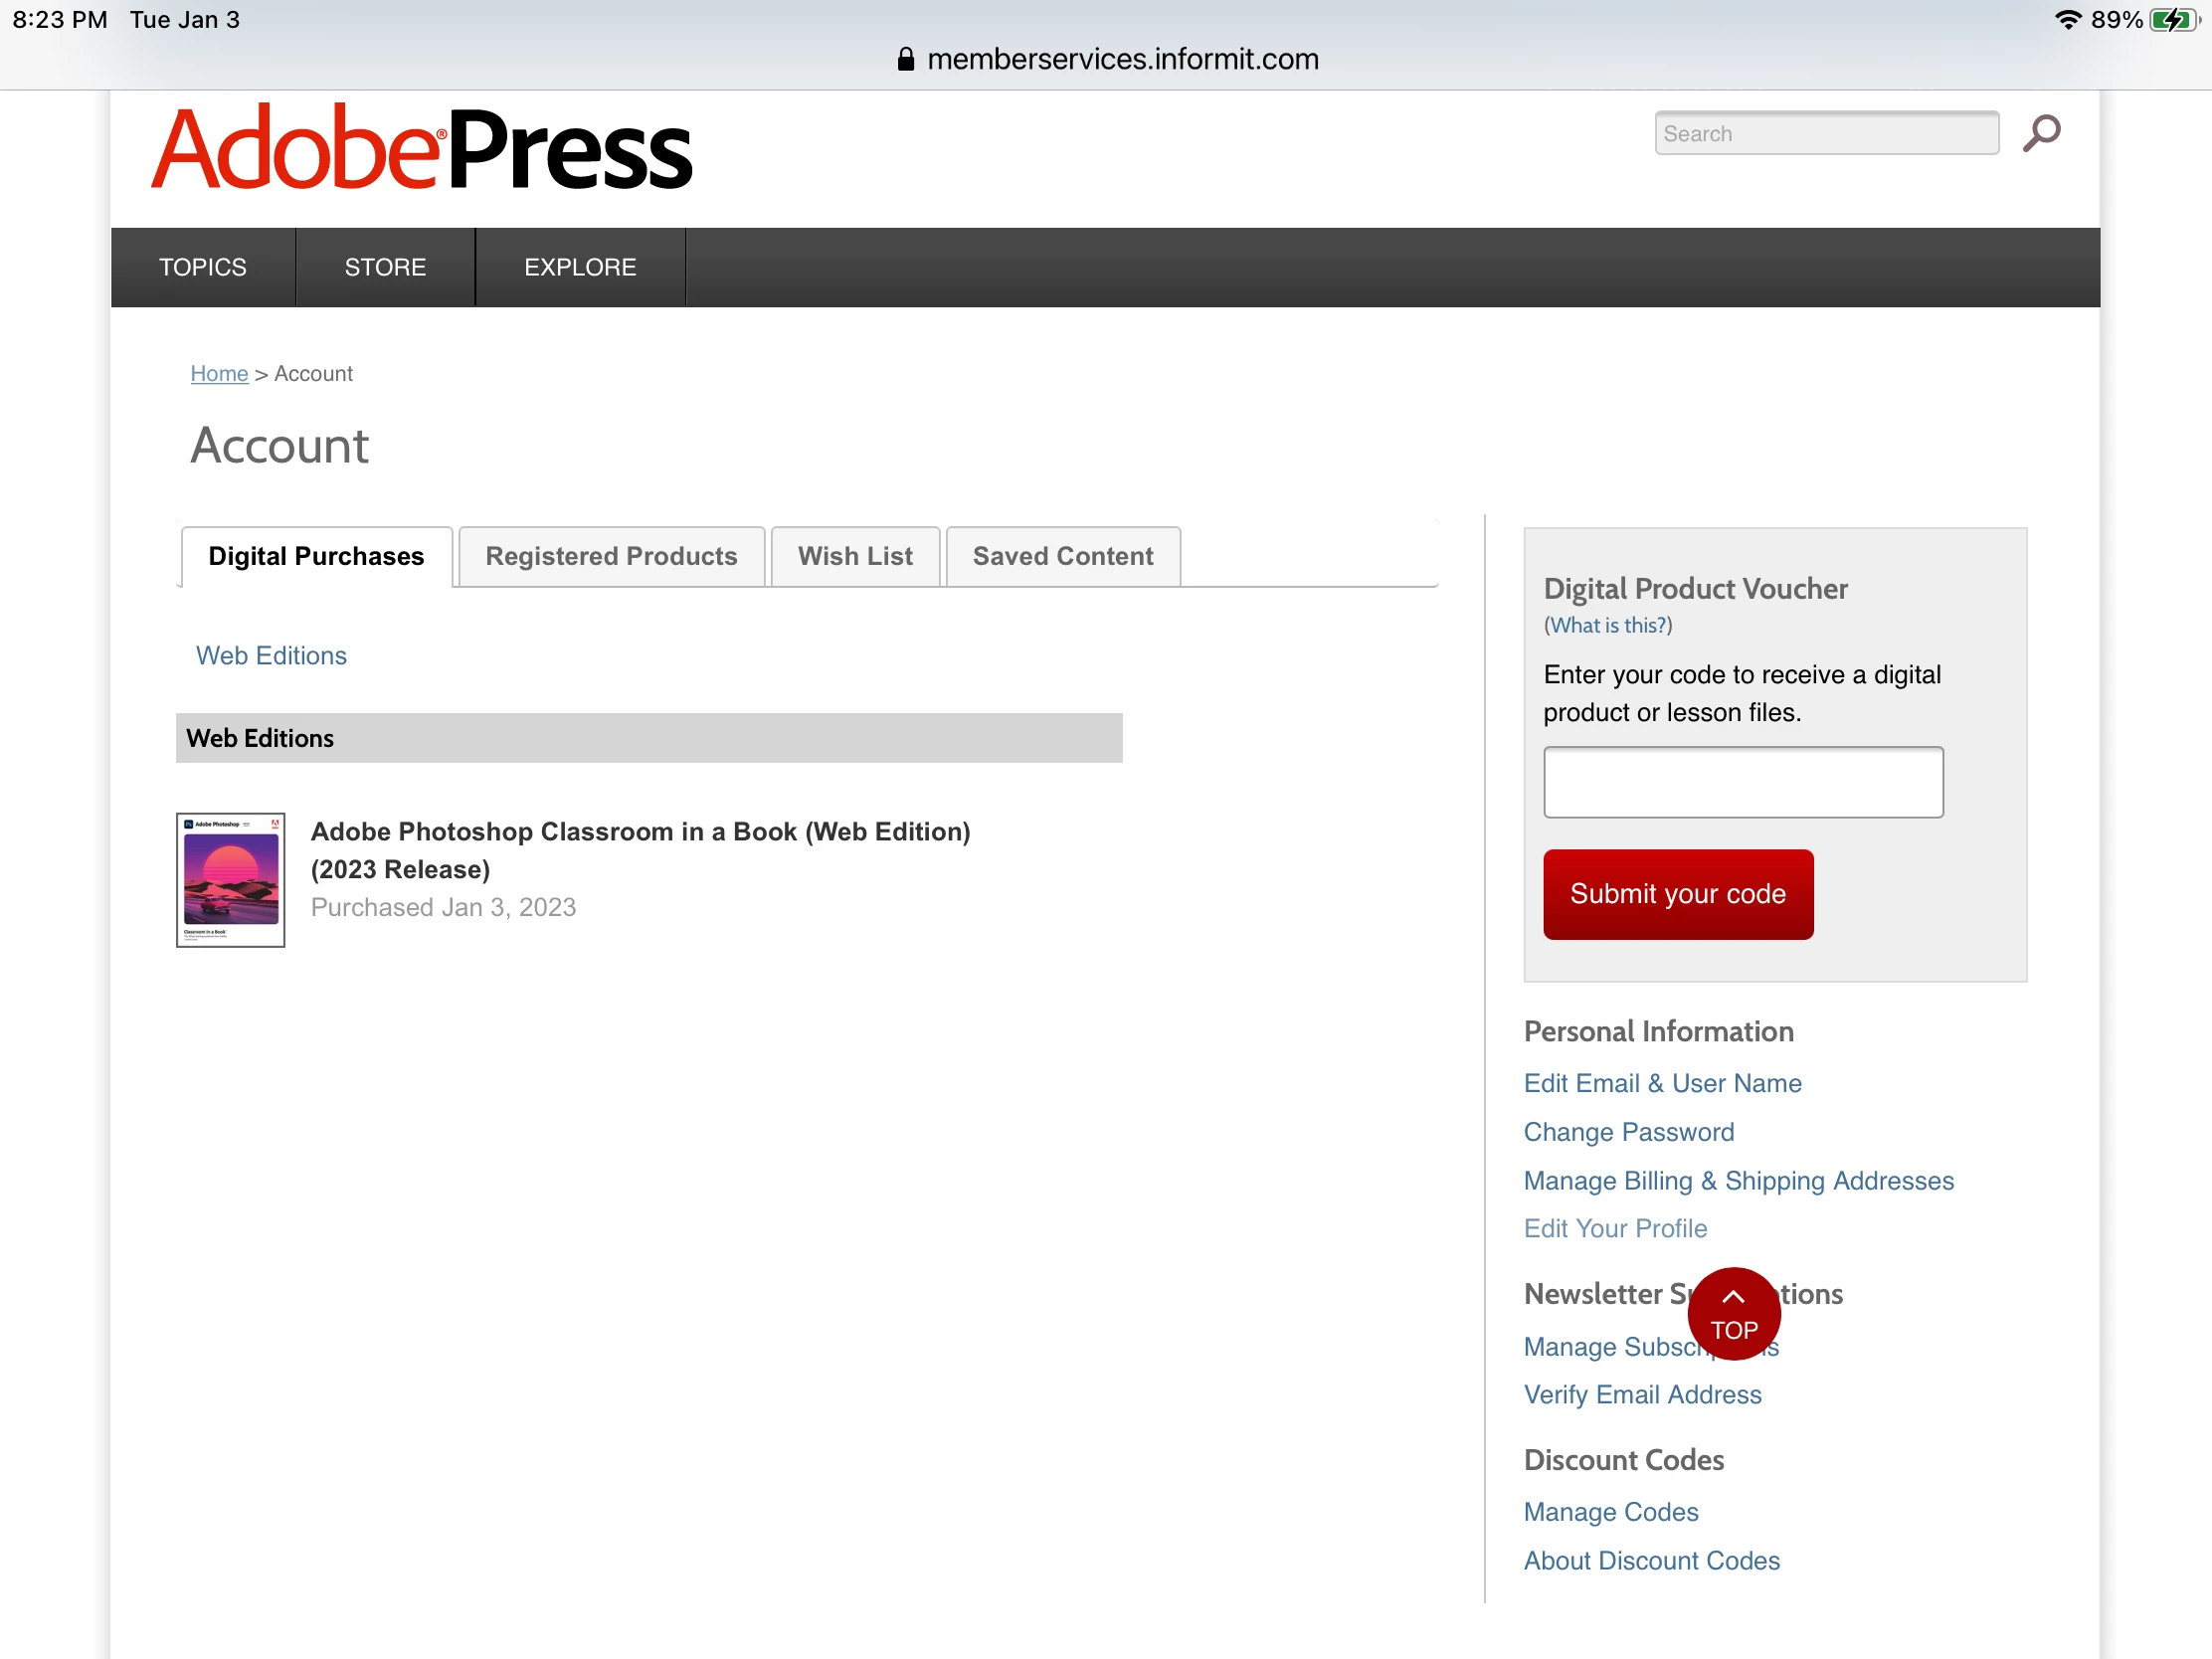The width and height of the screenshot is (2212, 1659).
Task: Tap the red TOP scroll button
Action: 1733,1314
